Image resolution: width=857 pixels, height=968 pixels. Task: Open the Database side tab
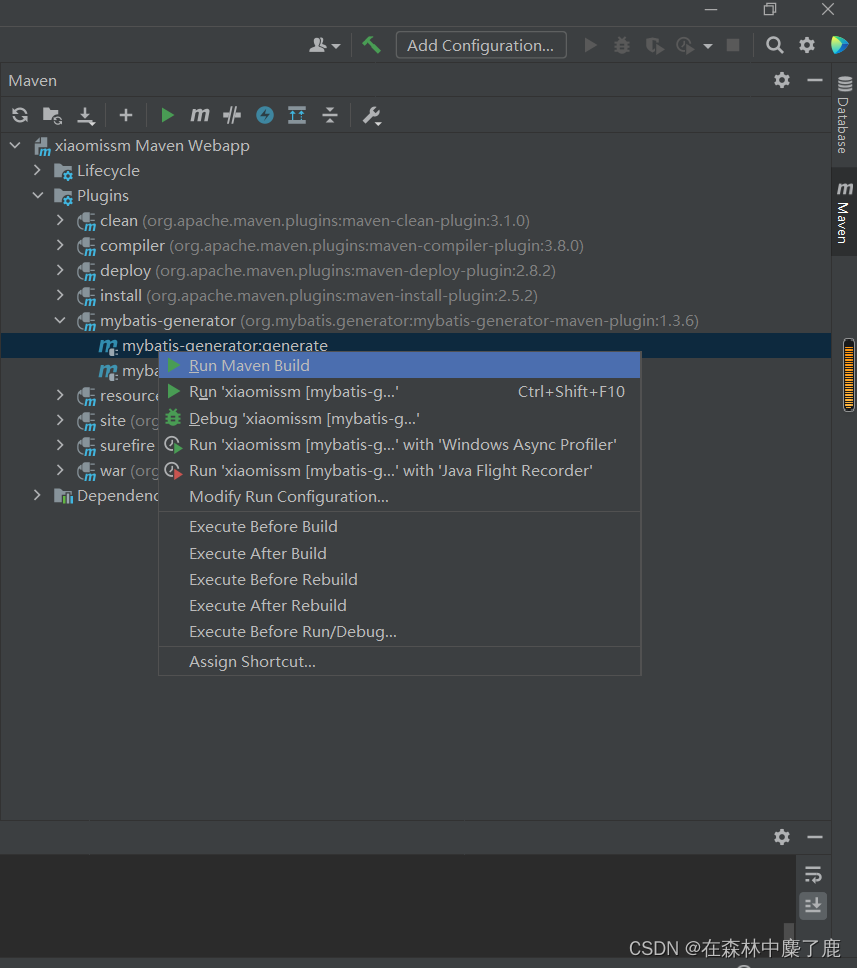[844, 115]
